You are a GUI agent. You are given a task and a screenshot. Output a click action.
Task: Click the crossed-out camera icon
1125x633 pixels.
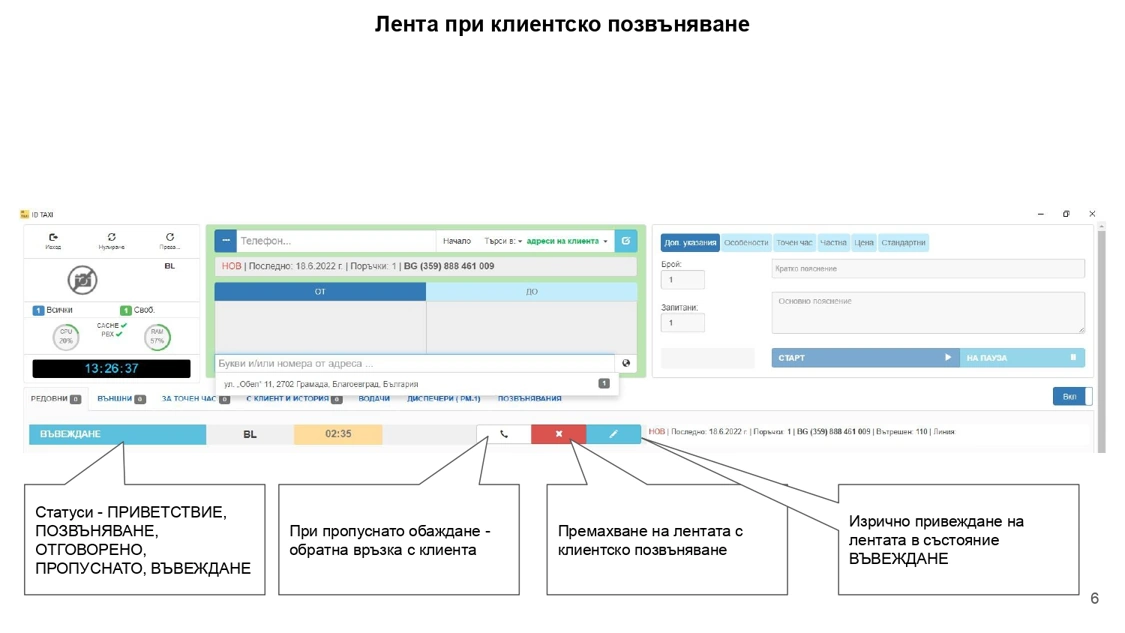tap(82, 280)
